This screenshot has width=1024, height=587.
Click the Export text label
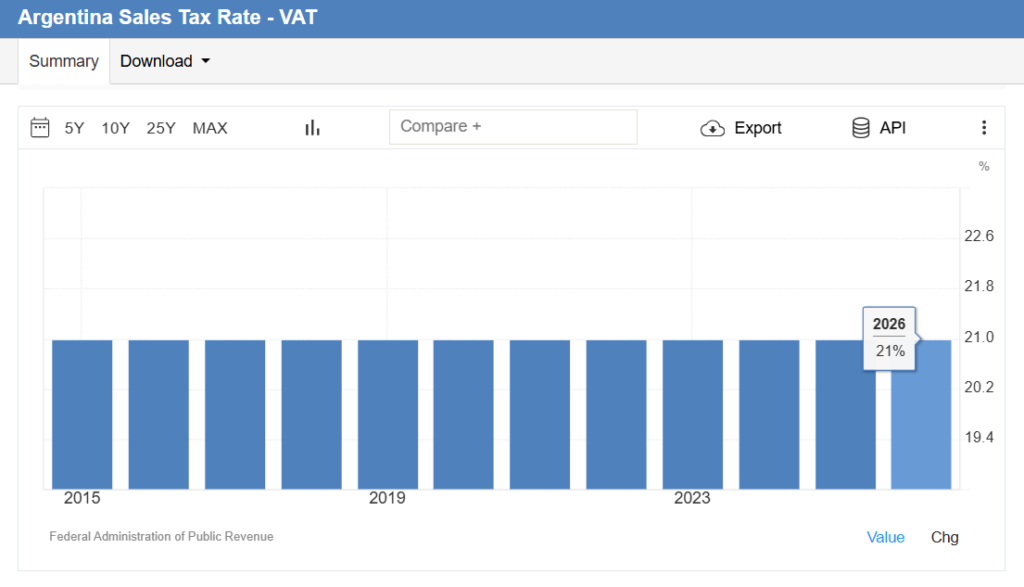coord(758,128)
